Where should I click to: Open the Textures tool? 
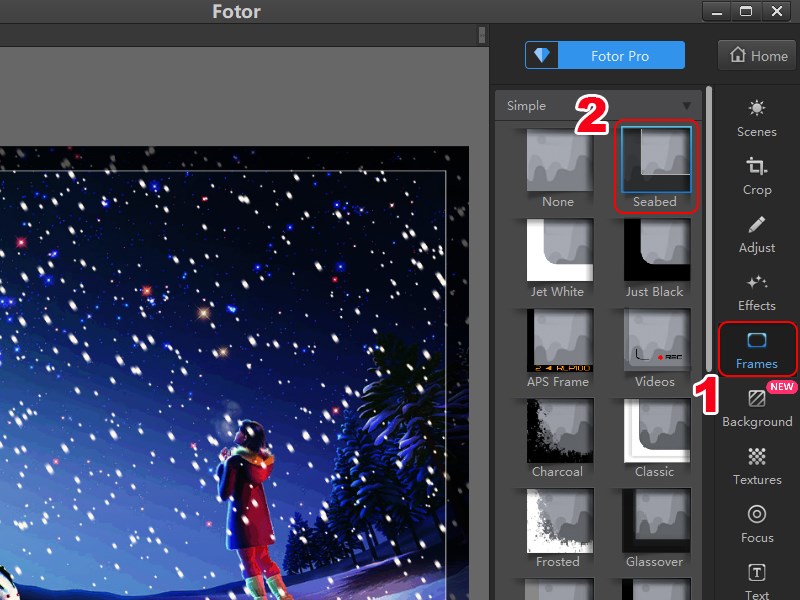(x=756, y=466)
